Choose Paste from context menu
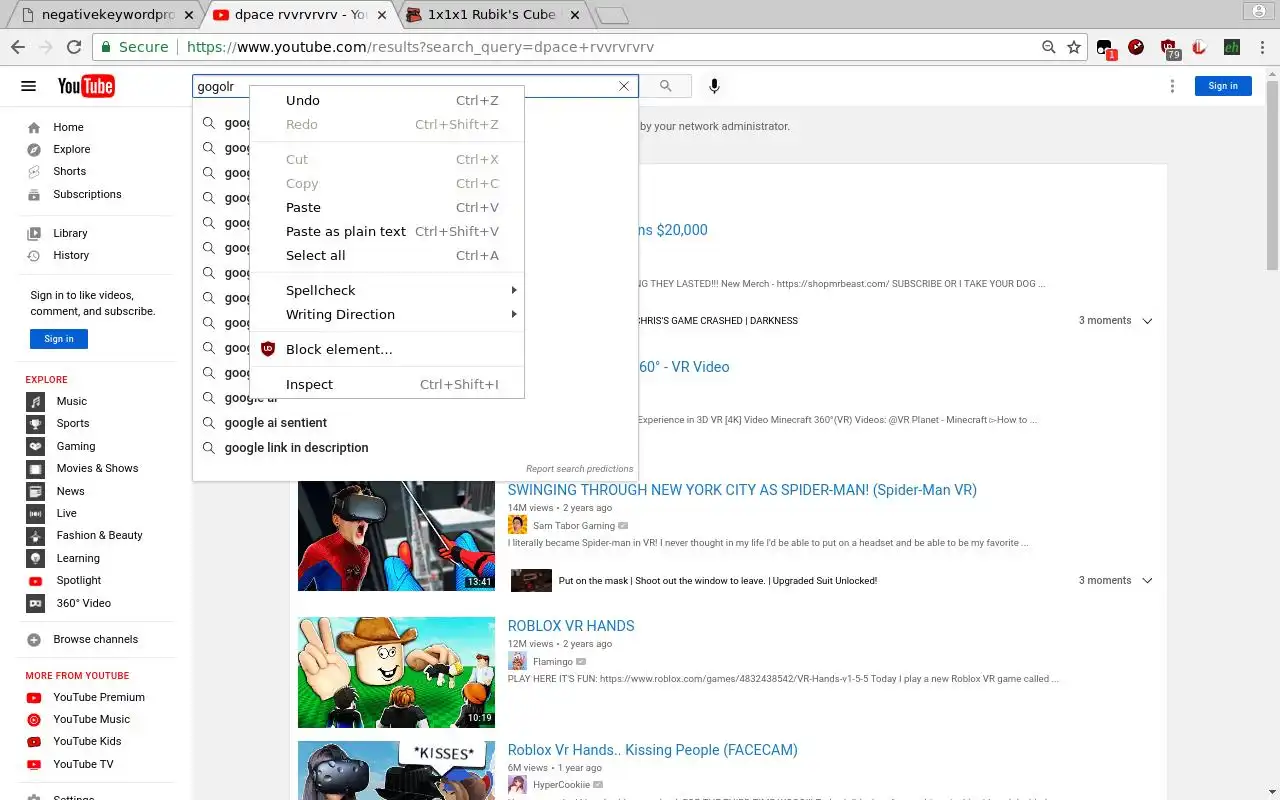1280x800 pixels. [387, 207]
